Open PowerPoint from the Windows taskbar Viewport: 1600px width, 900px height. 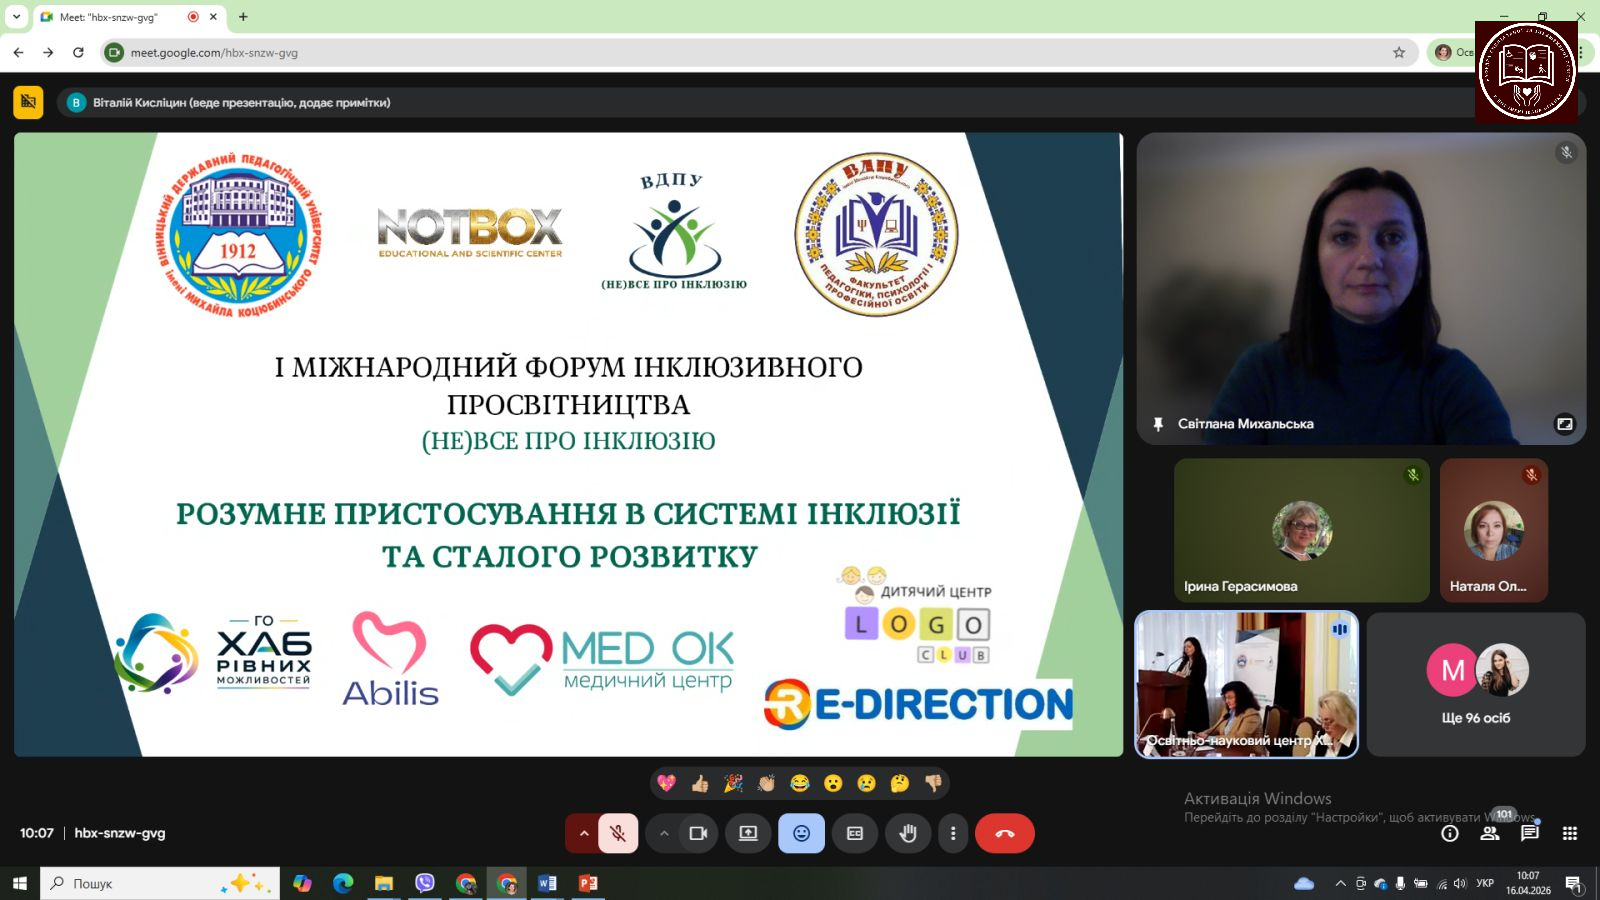[x=588, y=883]
